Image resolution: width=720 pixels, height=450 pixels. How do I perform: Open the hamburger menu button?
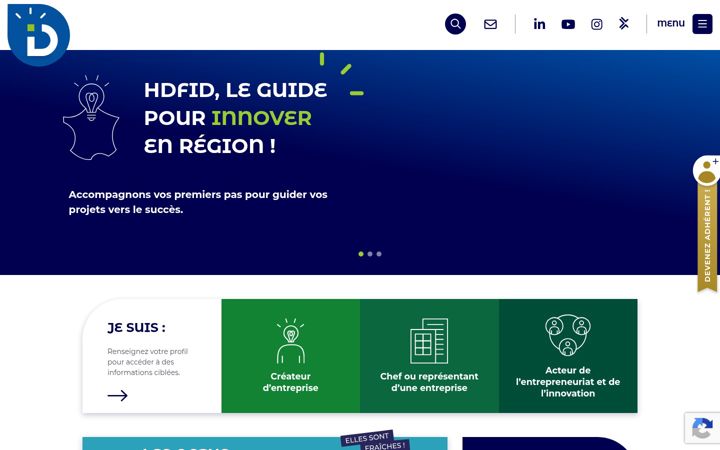pyautogui.click(x=702, y=24)
